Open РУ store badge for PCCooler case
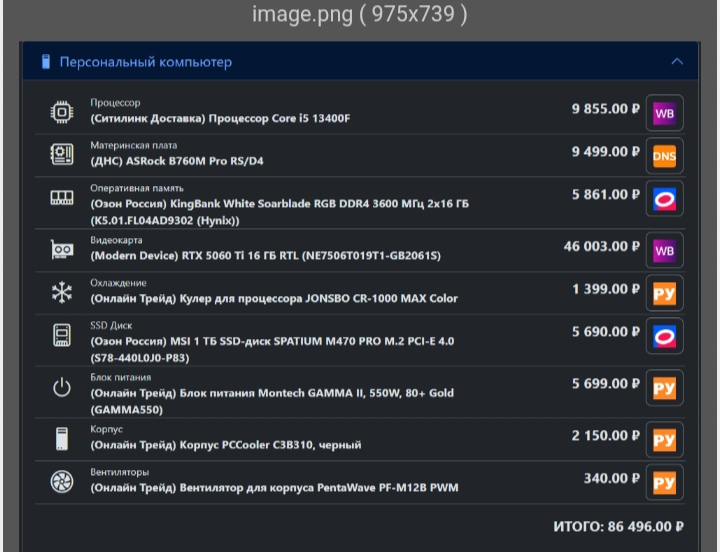Image resolution: width=720 pixels, height=552 pixels. pyautogui.click(x=664, y=439)
